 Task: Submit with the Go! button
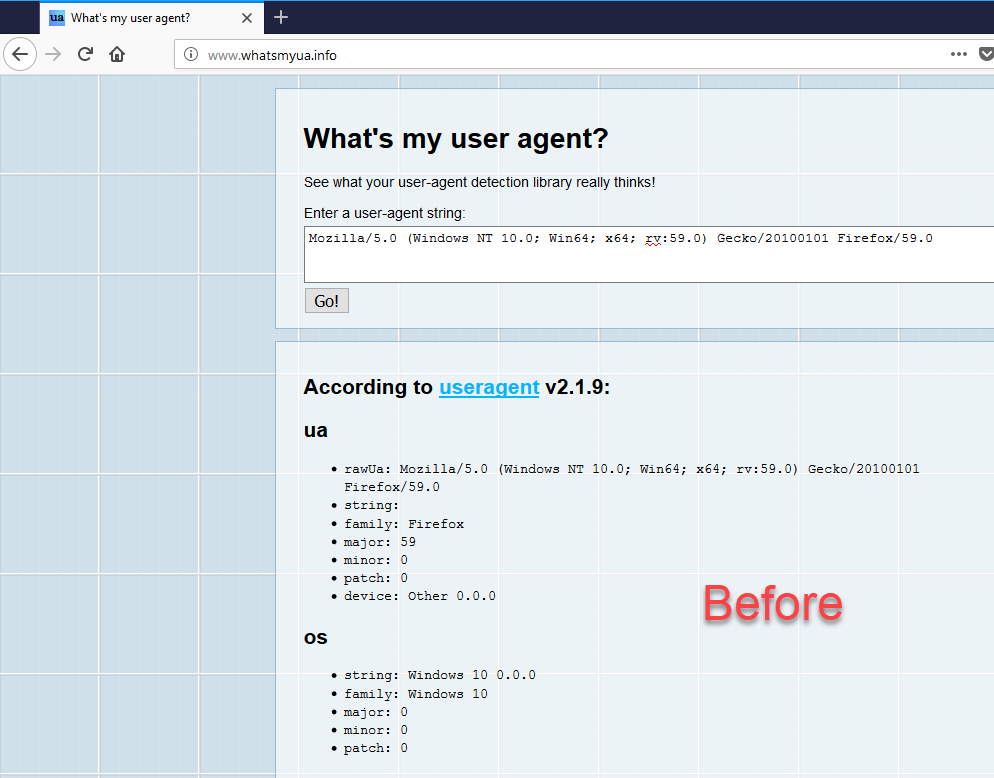[x=326, y=301]
